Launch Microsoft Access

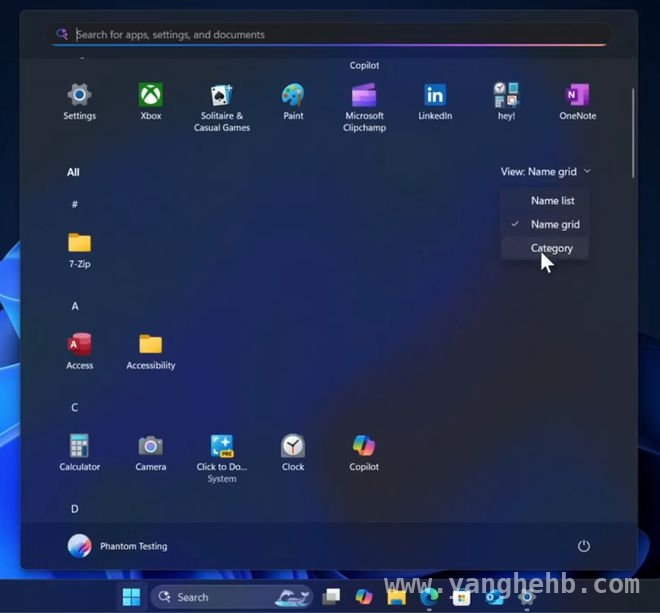coord(80,352)
